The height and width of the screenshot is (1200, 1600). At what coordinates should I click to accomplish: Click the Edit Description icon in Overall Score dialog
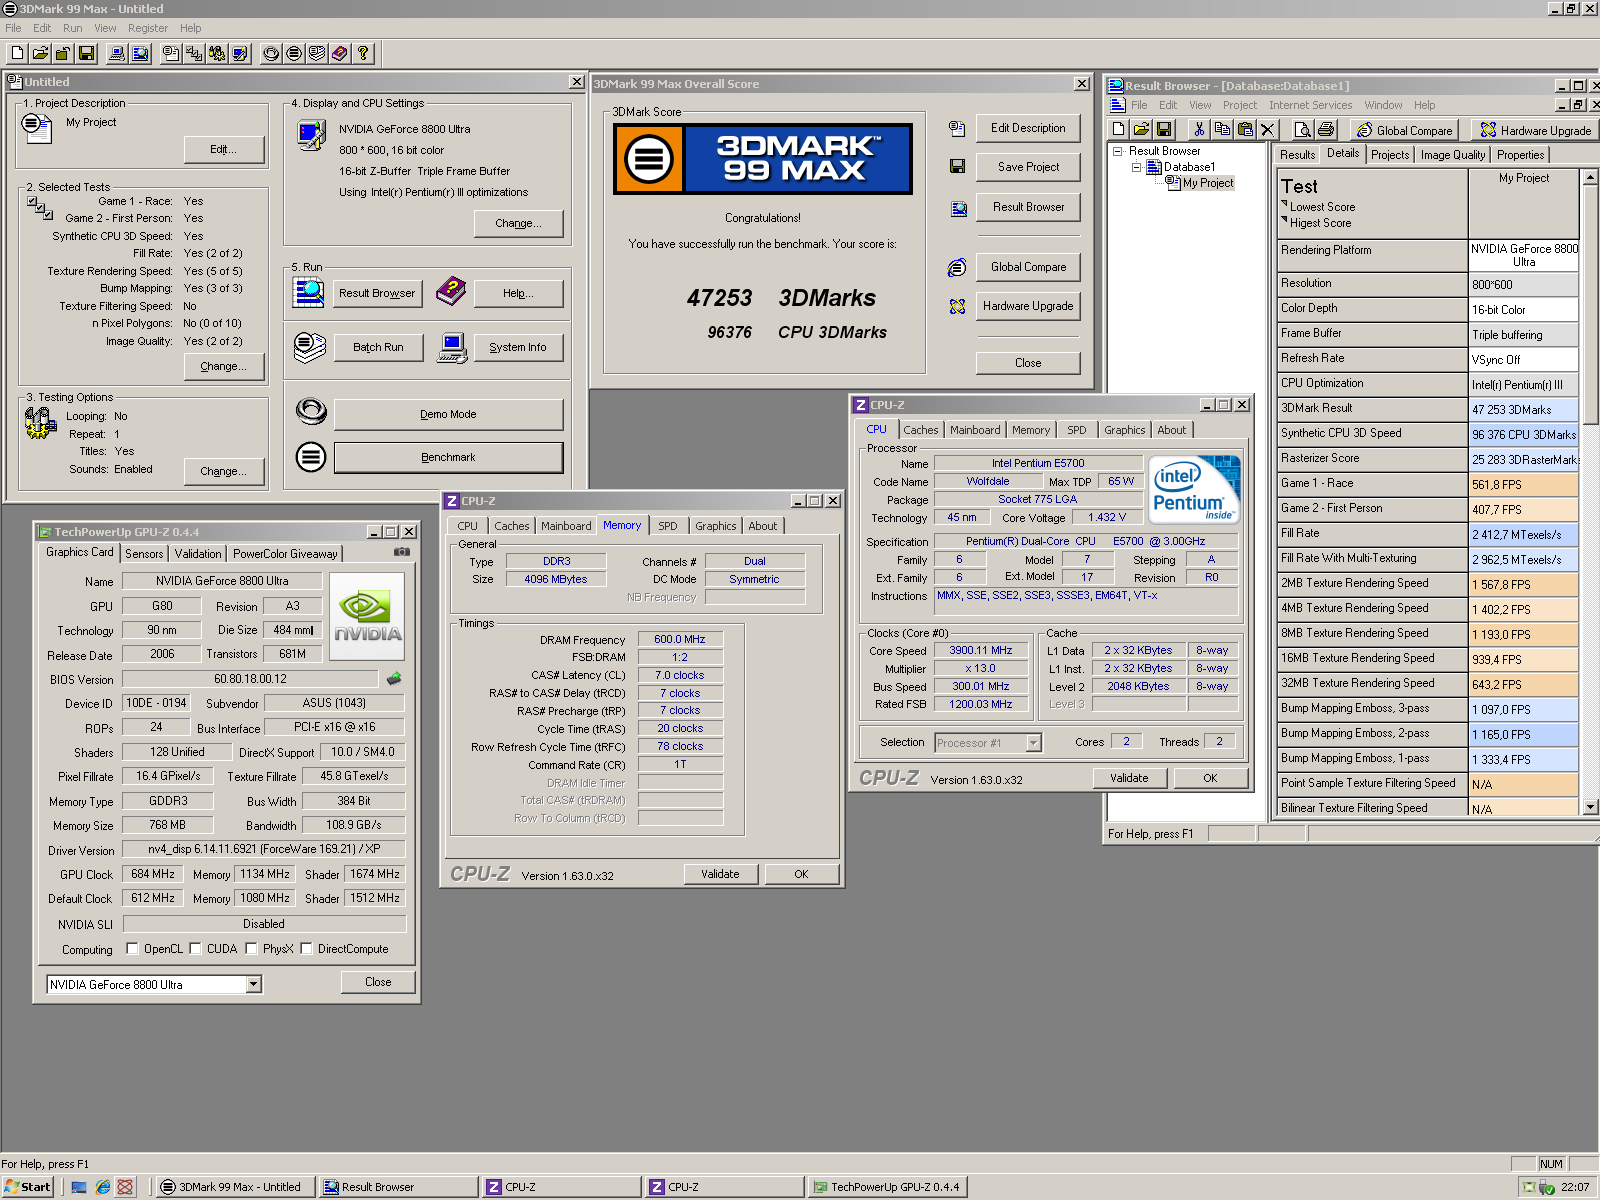(957, 128)
